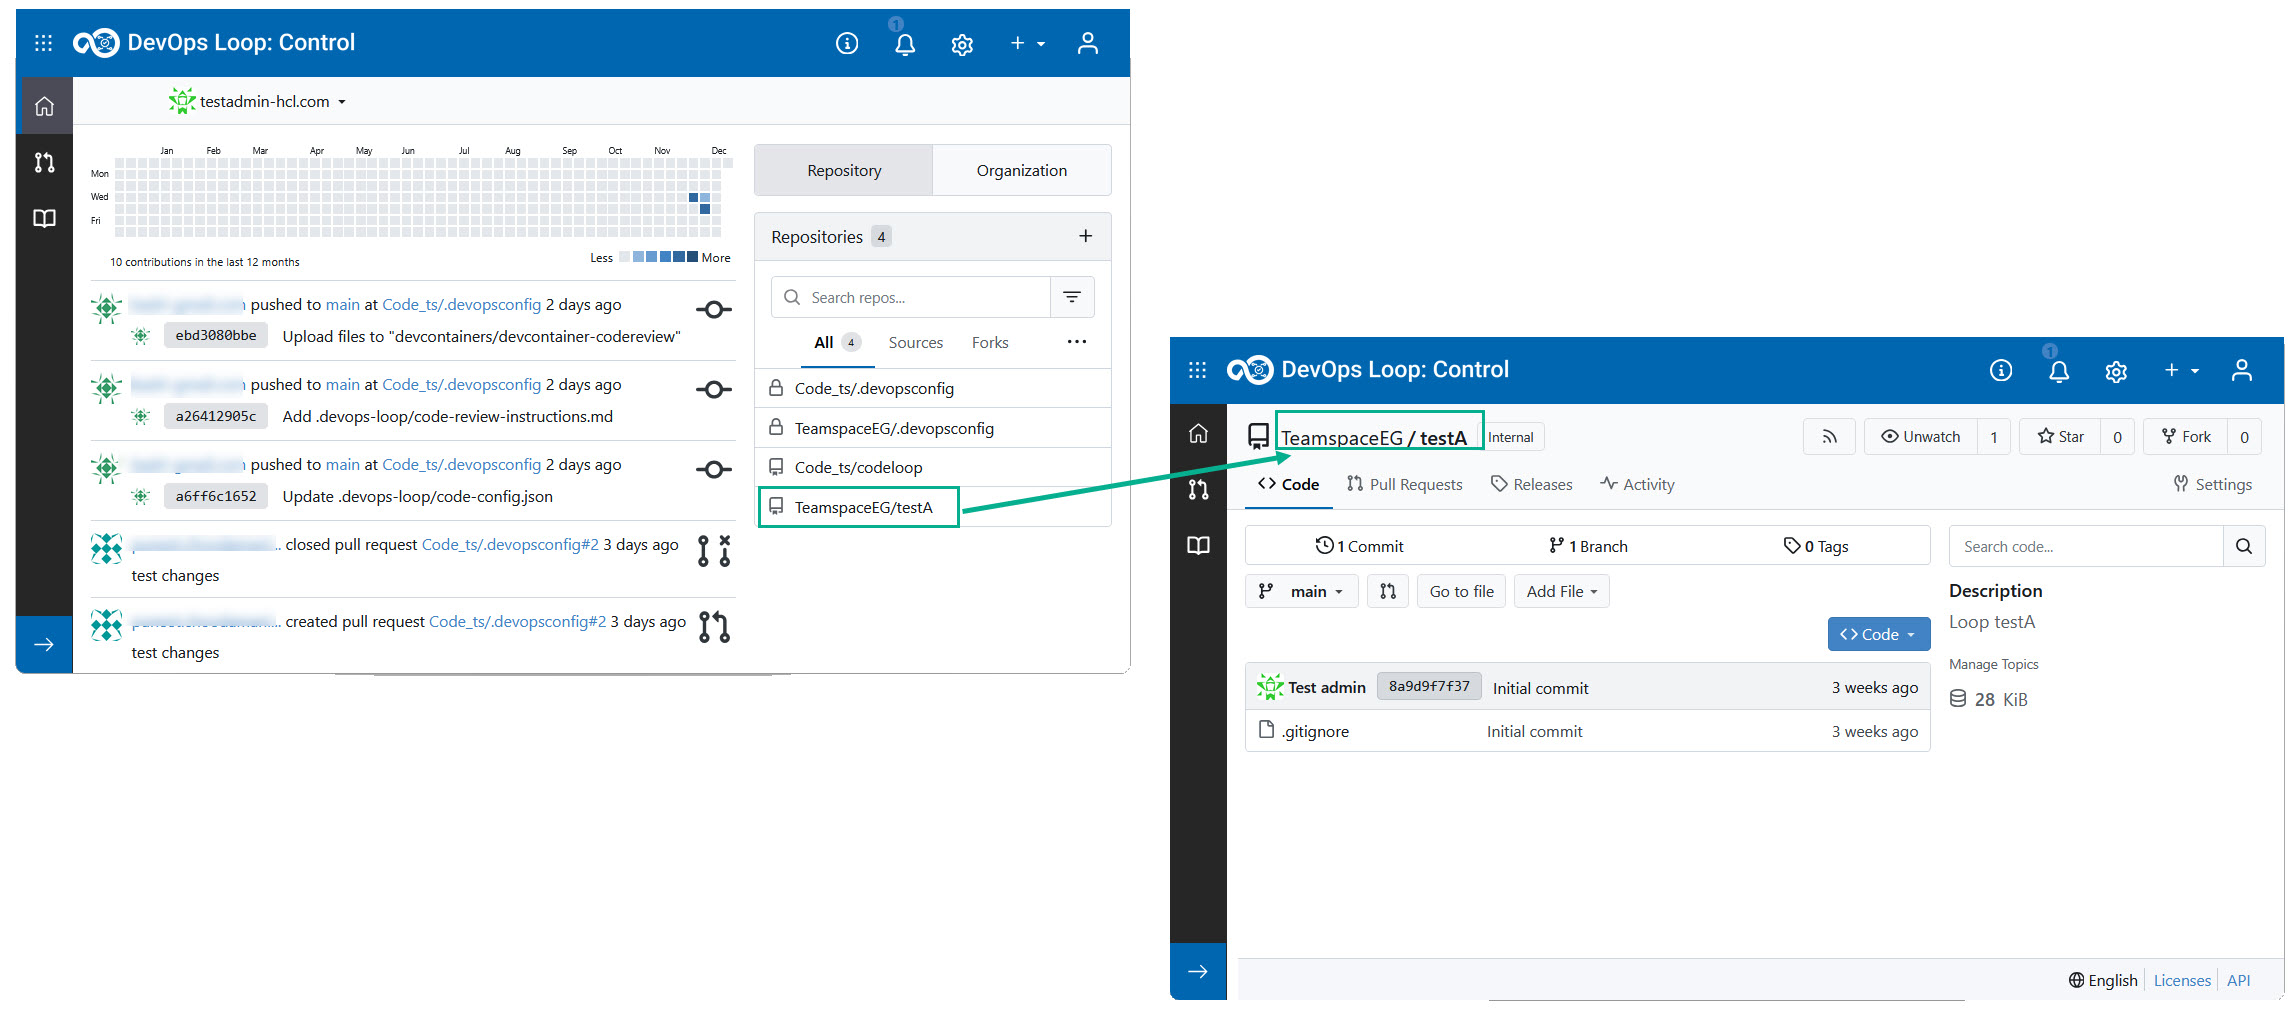This screenshot has height=1031, width=2295.
Task: Open pull requests icon in dashboard sidebar
Action: (x=44, y=162)
